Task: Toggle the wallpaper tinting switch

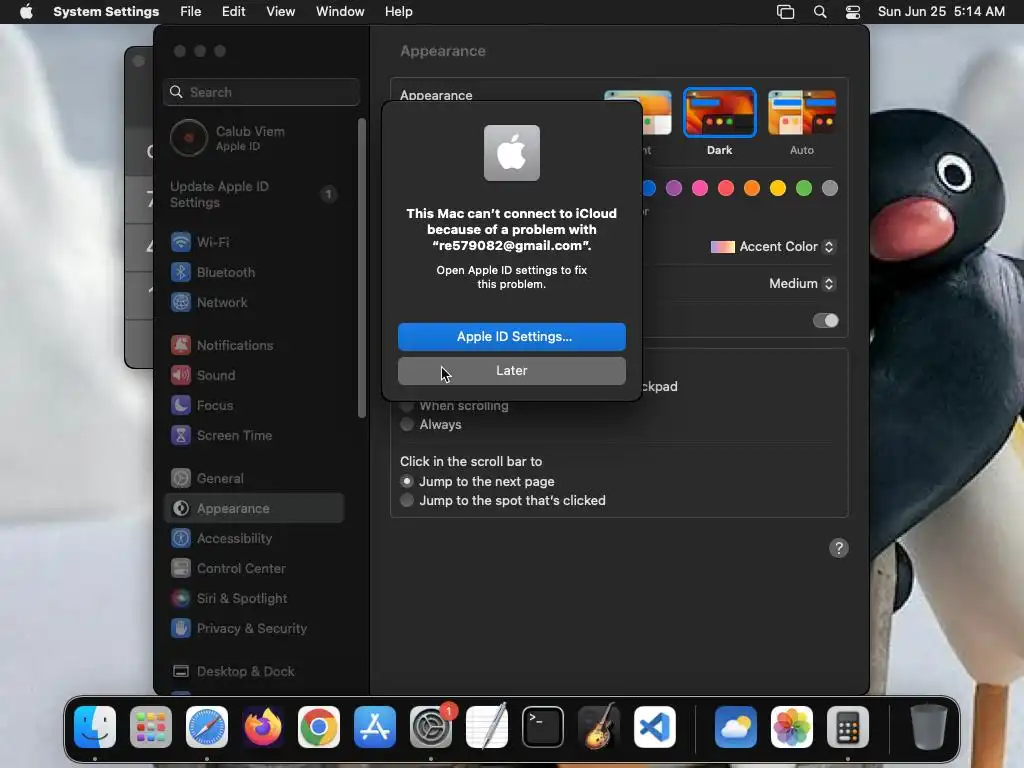Action: 825,321
